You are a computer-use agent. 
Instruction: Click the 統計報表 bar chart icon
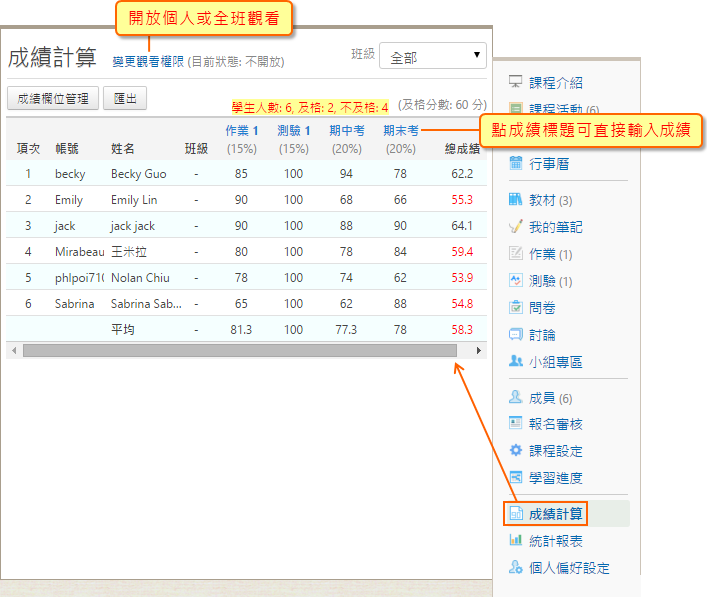516,541
